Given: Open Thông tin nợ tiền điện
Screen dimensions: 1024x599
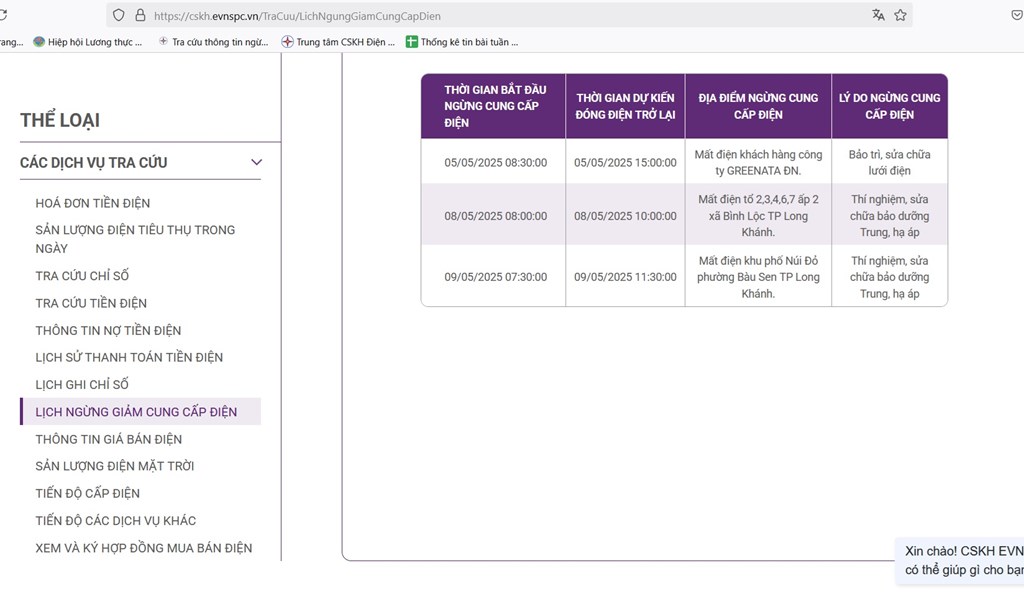Looking at the screenshot, I should (108, 330).
